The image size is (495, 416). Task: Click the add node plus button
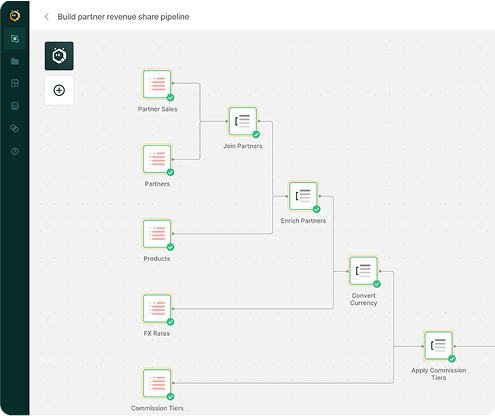tap(59, 90)
